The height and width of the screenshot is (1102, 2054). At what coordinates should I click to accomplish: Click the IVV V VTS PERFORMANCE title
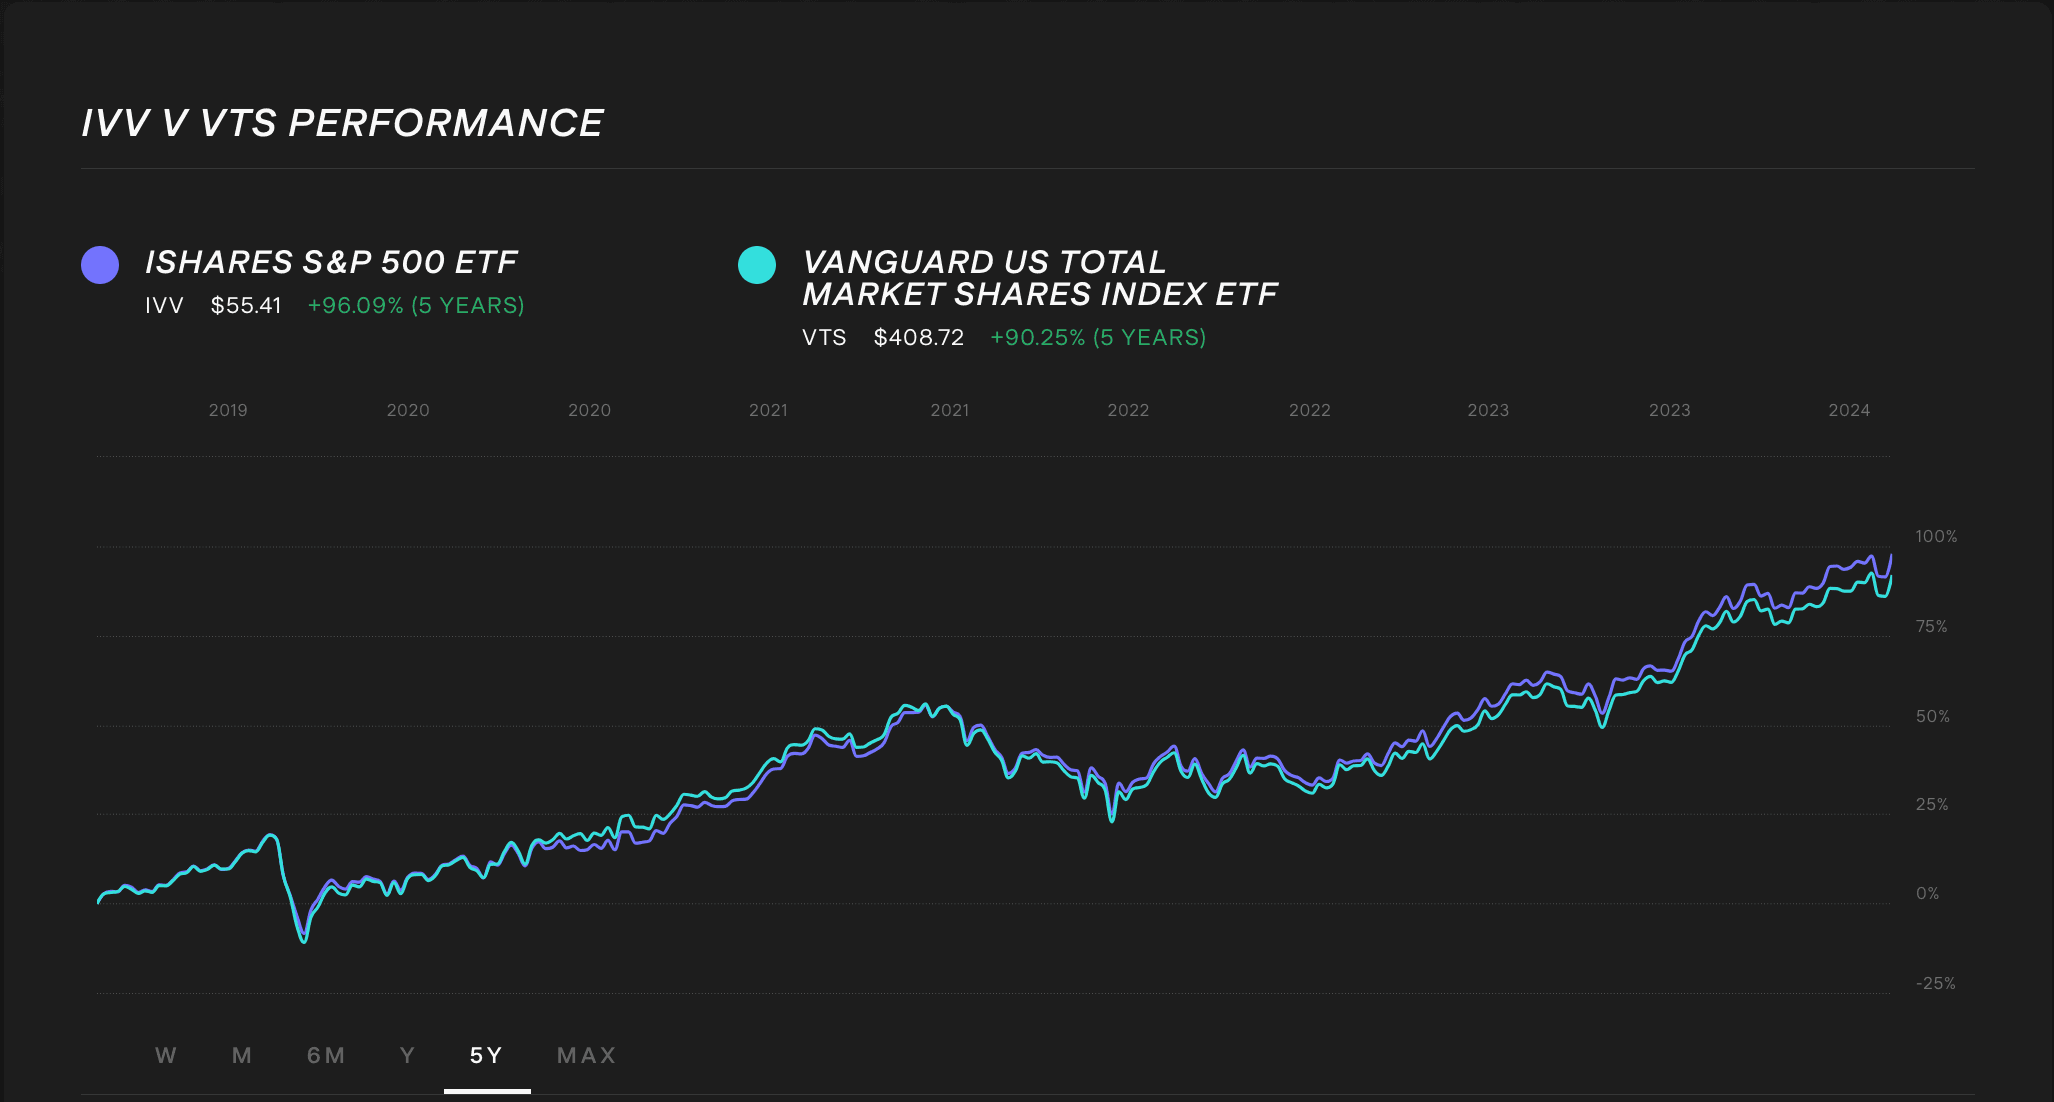click(341, 122)
